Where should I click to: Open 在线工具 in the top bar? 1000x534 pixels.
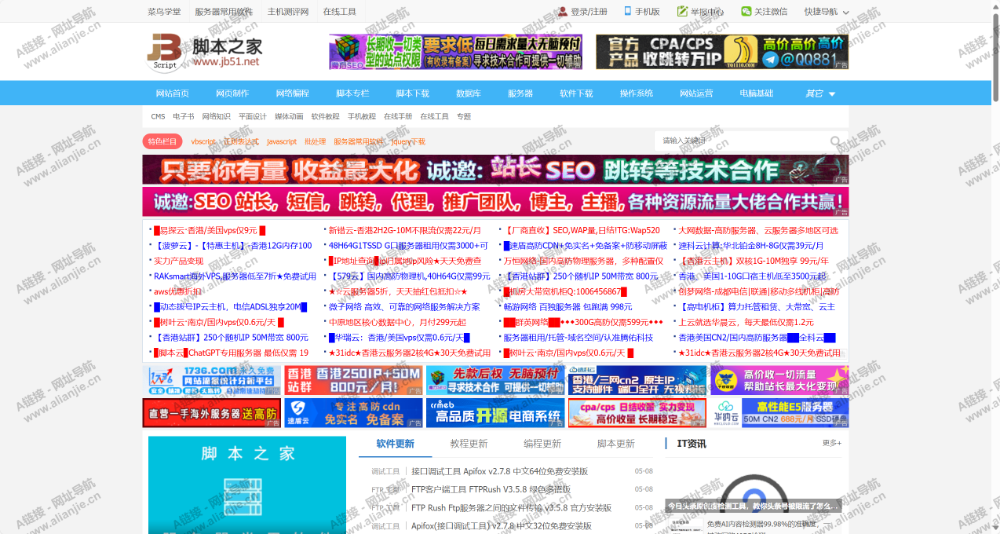coord(339,11)
